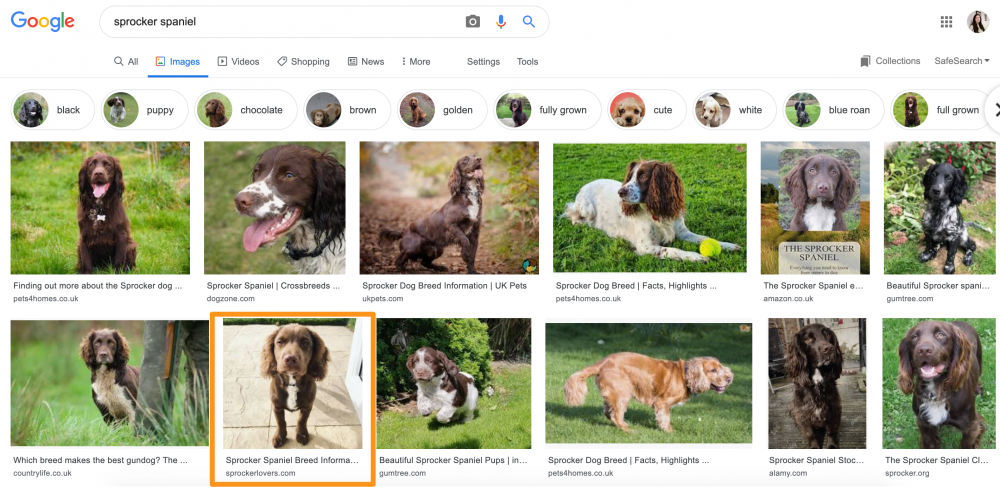Open the Settings link

click(x=483, y=61)
